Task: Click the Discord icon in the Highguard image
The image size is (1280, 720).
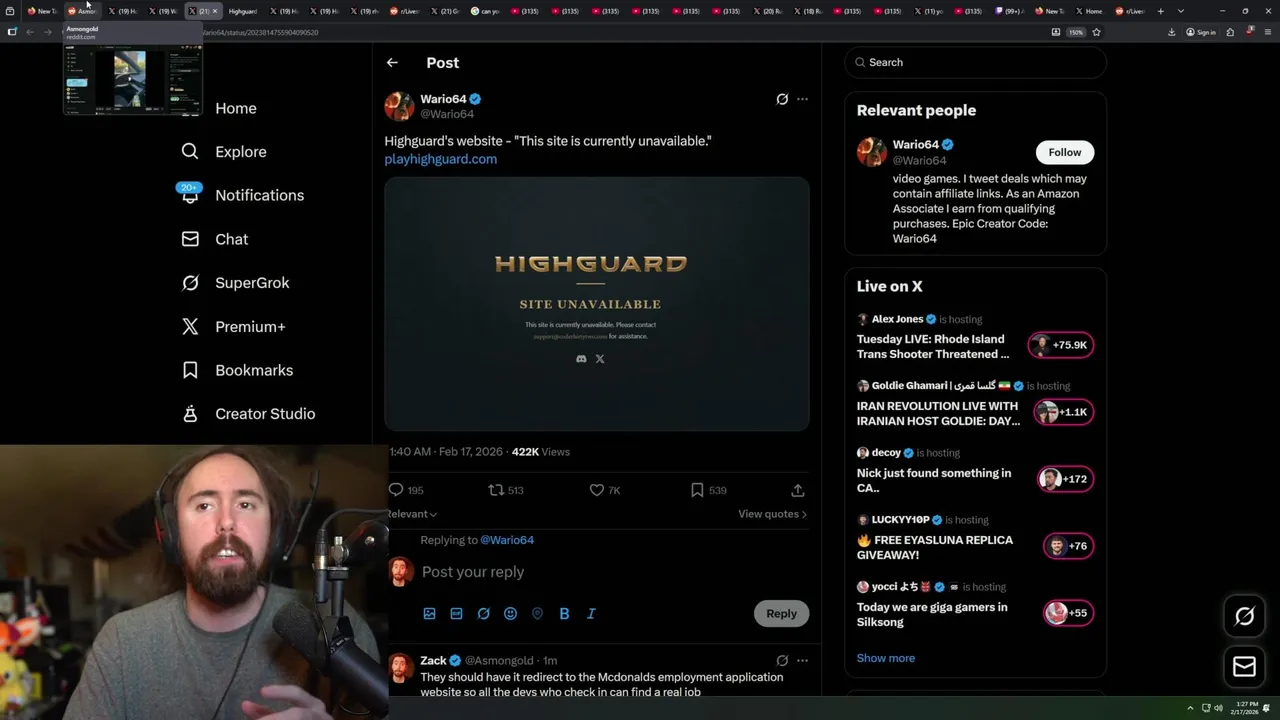Action: click(x=581, y=359)
